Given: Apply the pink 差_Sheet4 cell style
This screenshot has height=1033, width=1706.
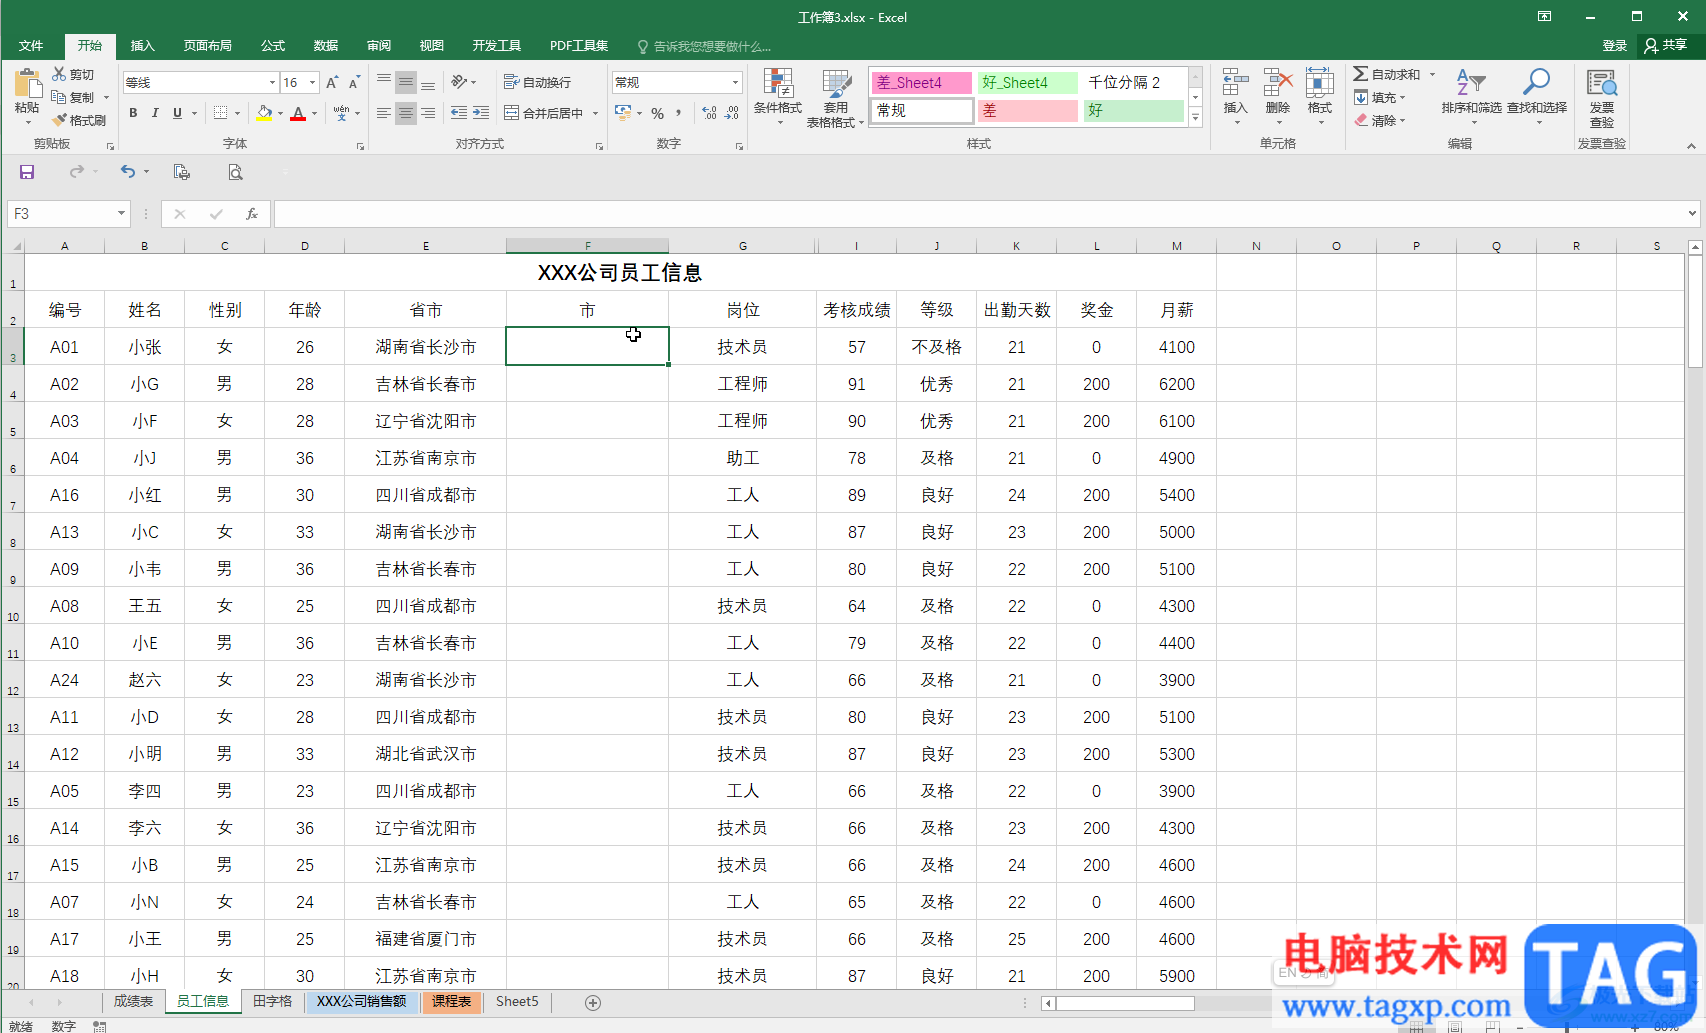Looking at the screenshot, I should [x=921, y=83].
